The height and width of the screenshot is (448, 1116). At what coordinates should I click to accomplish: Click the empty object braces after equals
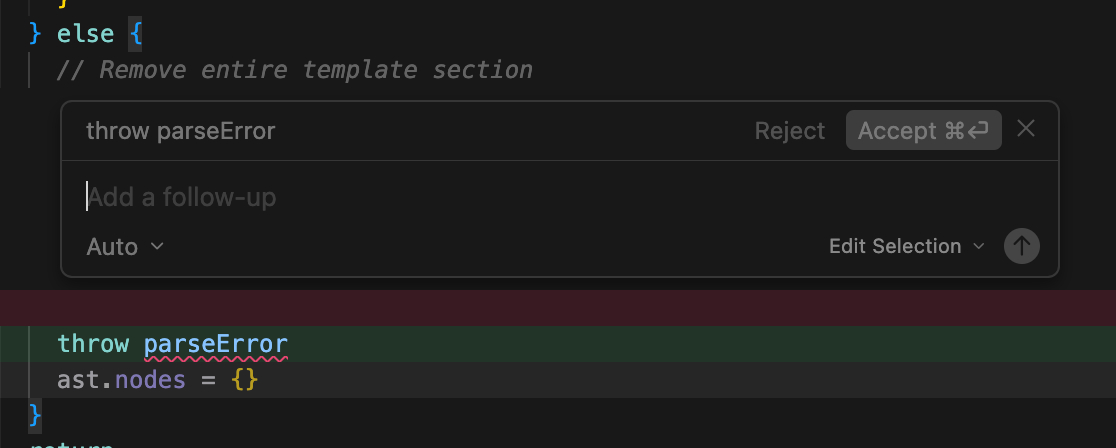(x=245, y=380)
